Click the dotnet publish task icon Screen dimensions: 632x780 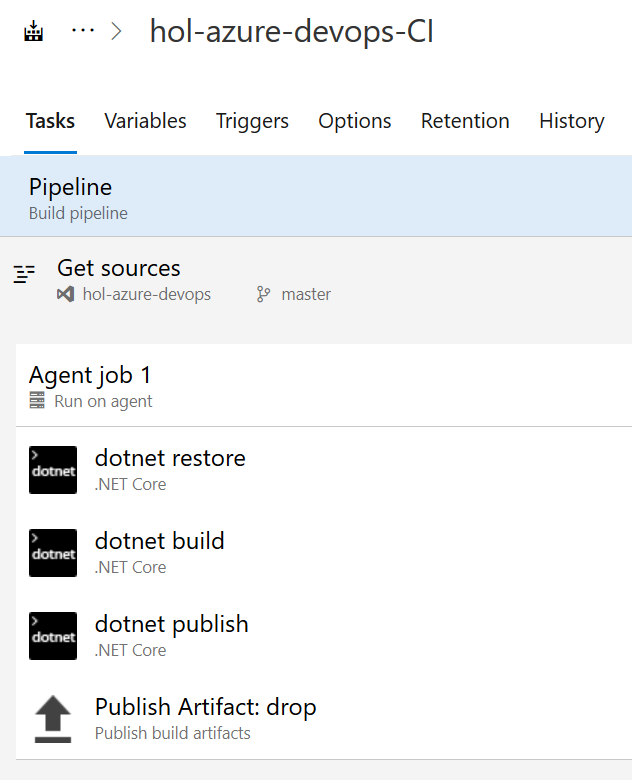pos(53,636)
